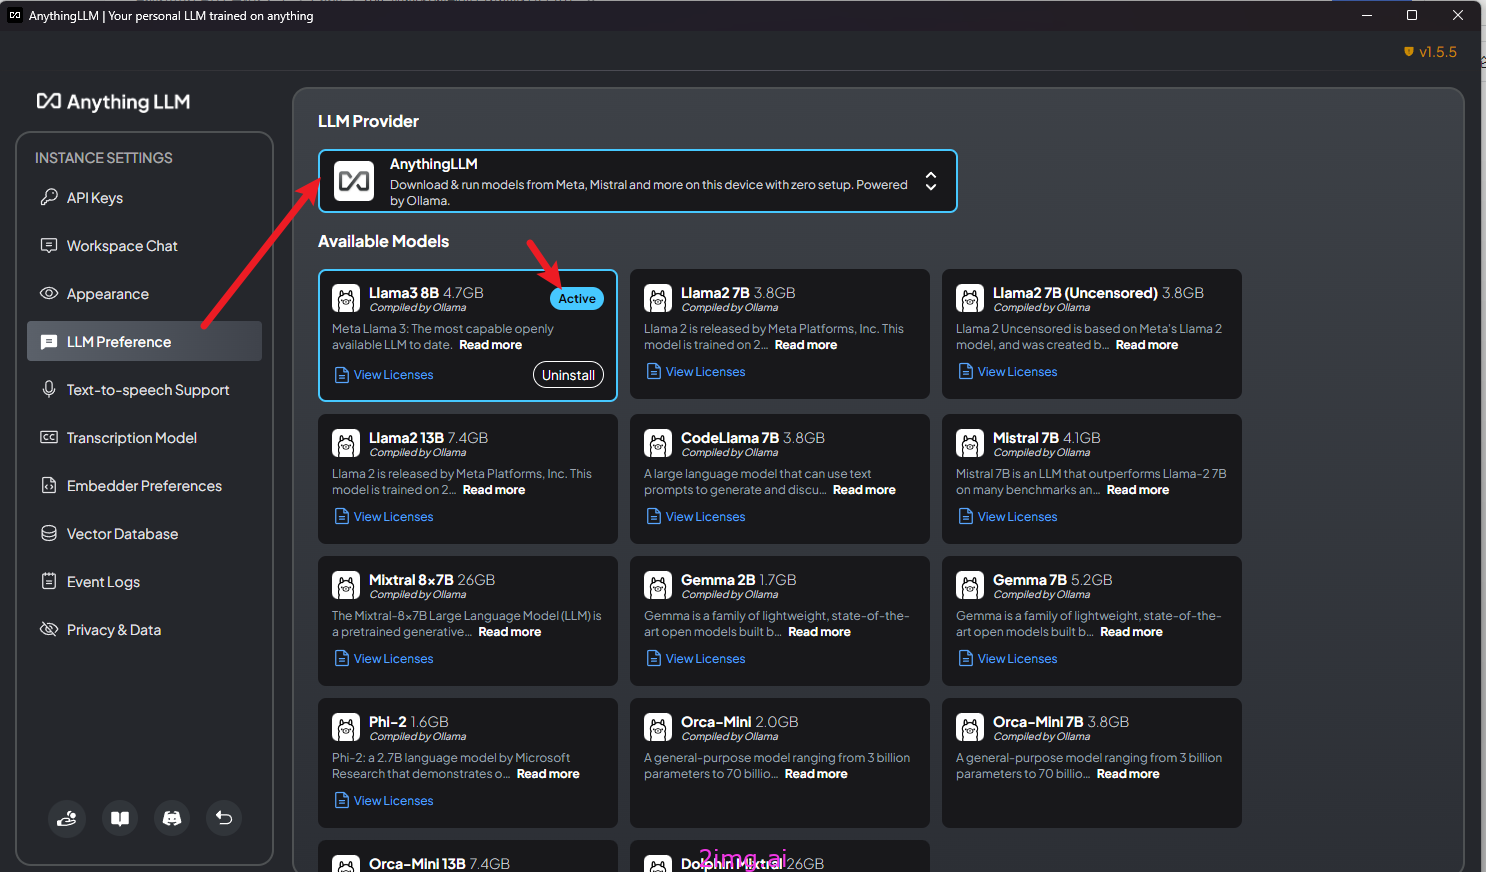Go to Appearance settings
The image size is (1486, 872).
144,294
